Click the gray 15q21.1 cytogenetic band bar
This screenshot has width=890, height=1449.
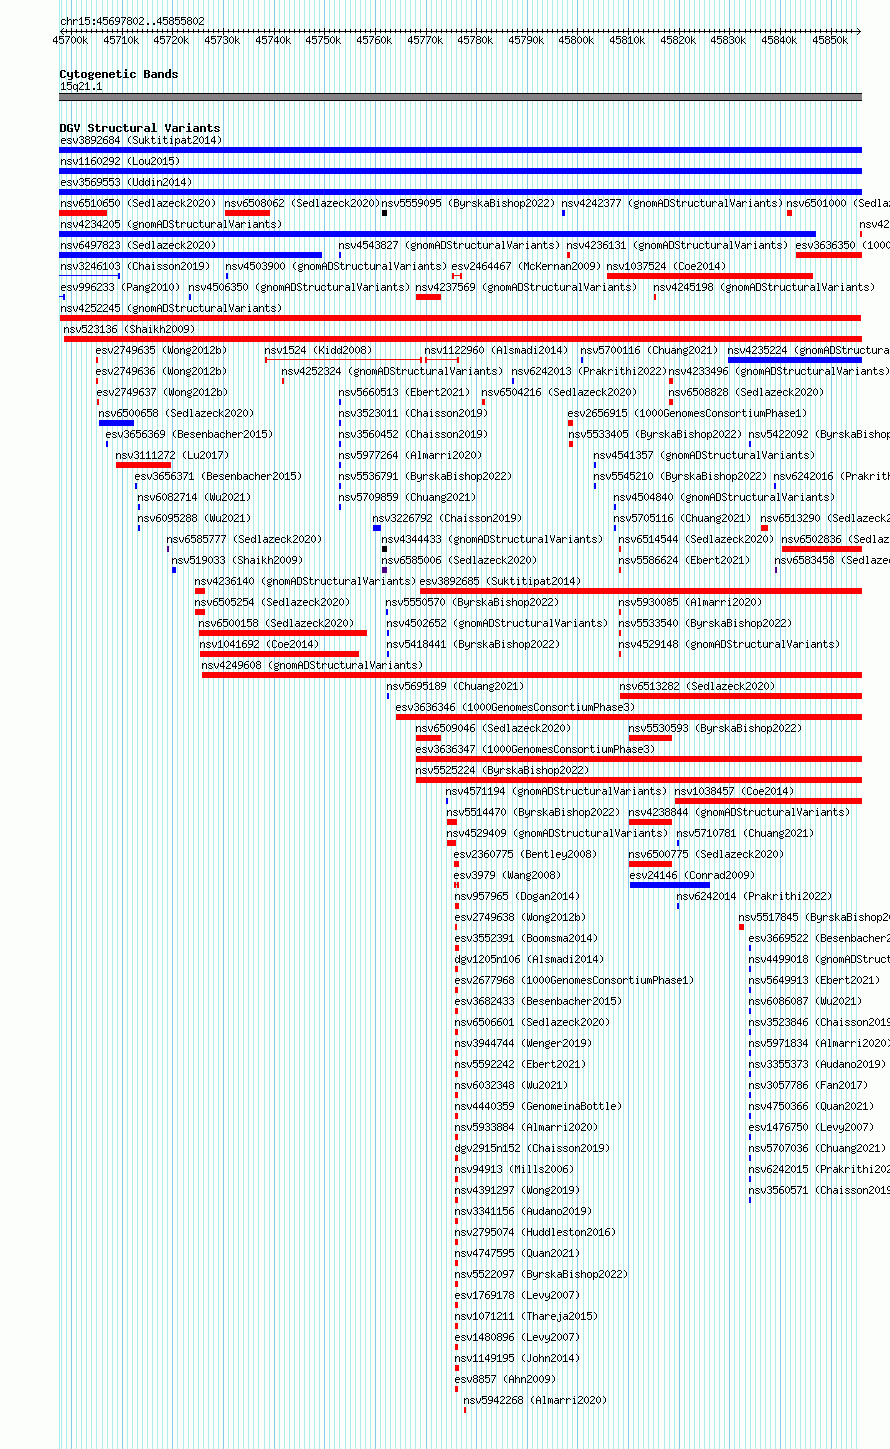461,97
